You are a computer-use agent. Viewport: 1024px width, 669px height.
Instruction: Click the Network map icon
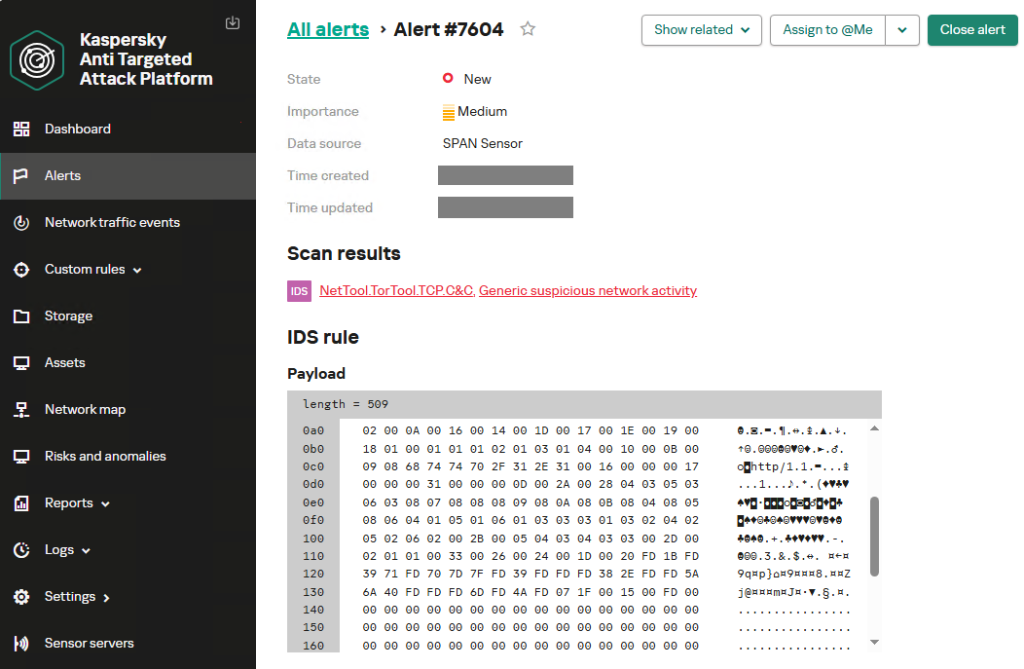22,410
